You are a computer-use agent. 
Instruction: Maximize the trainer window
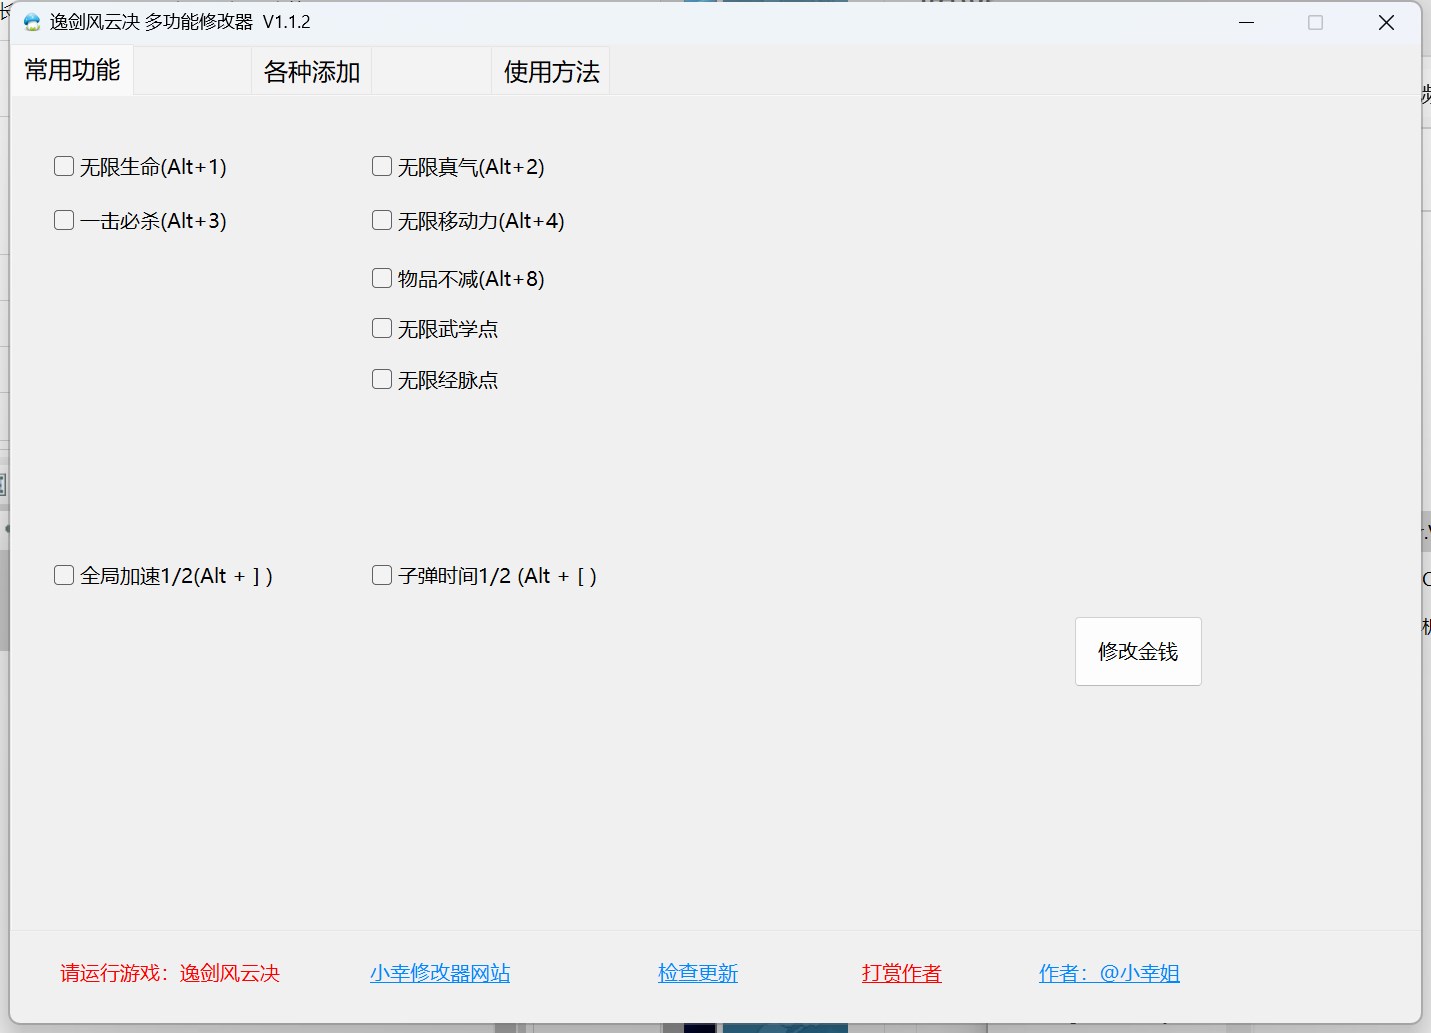[x=1315, y=22]
